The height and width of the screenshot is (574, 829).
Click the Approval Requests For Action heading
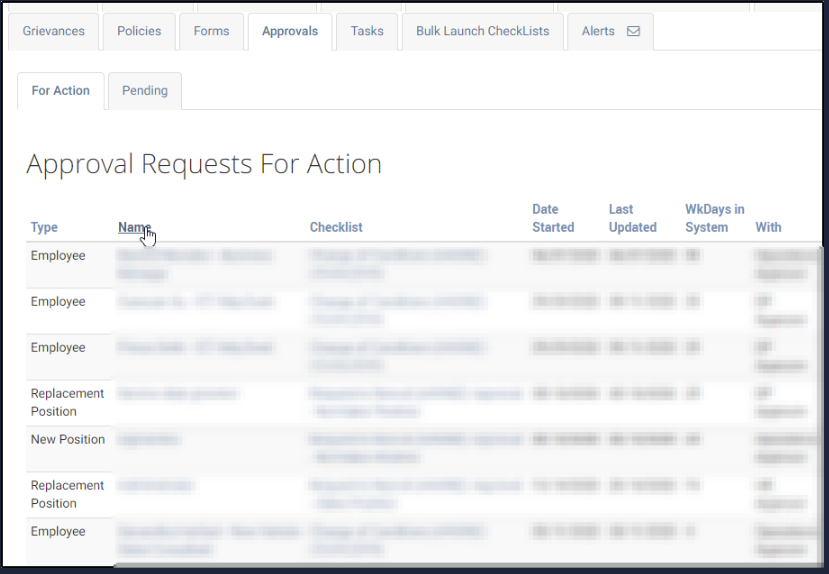(204, 164)
